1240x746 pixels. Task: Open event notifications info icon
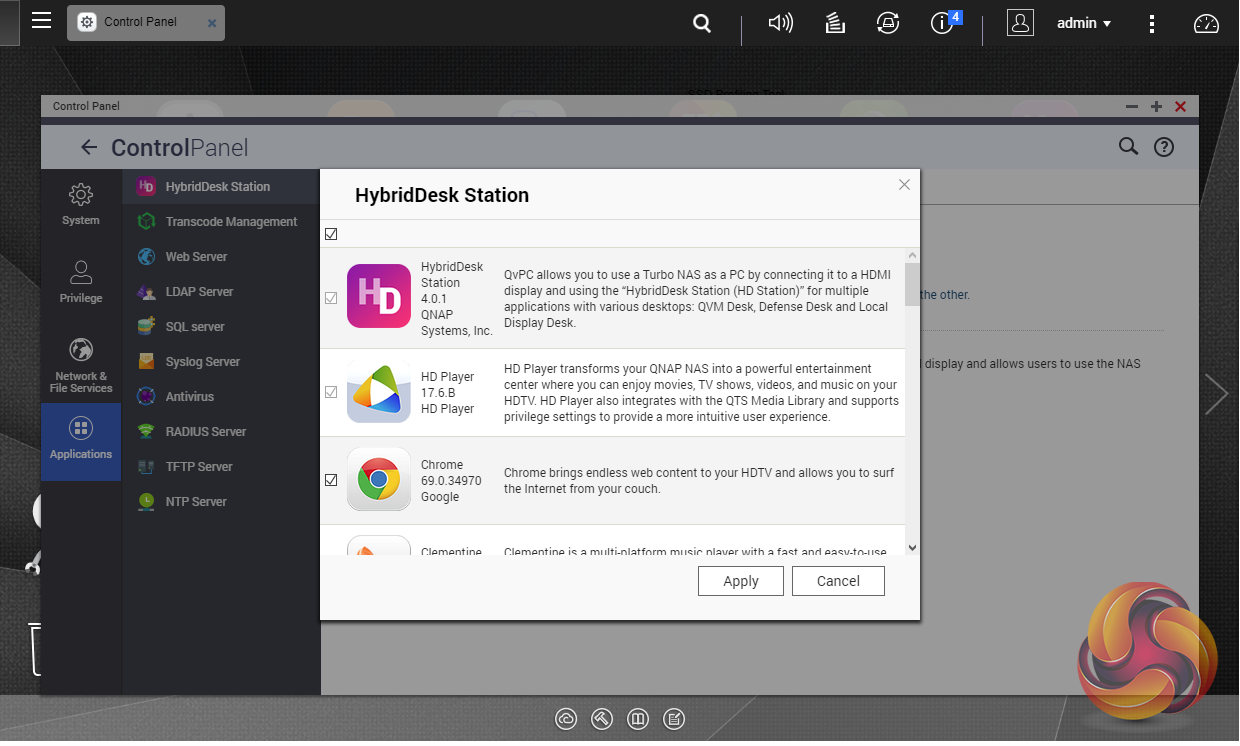(x=942, y=23)
